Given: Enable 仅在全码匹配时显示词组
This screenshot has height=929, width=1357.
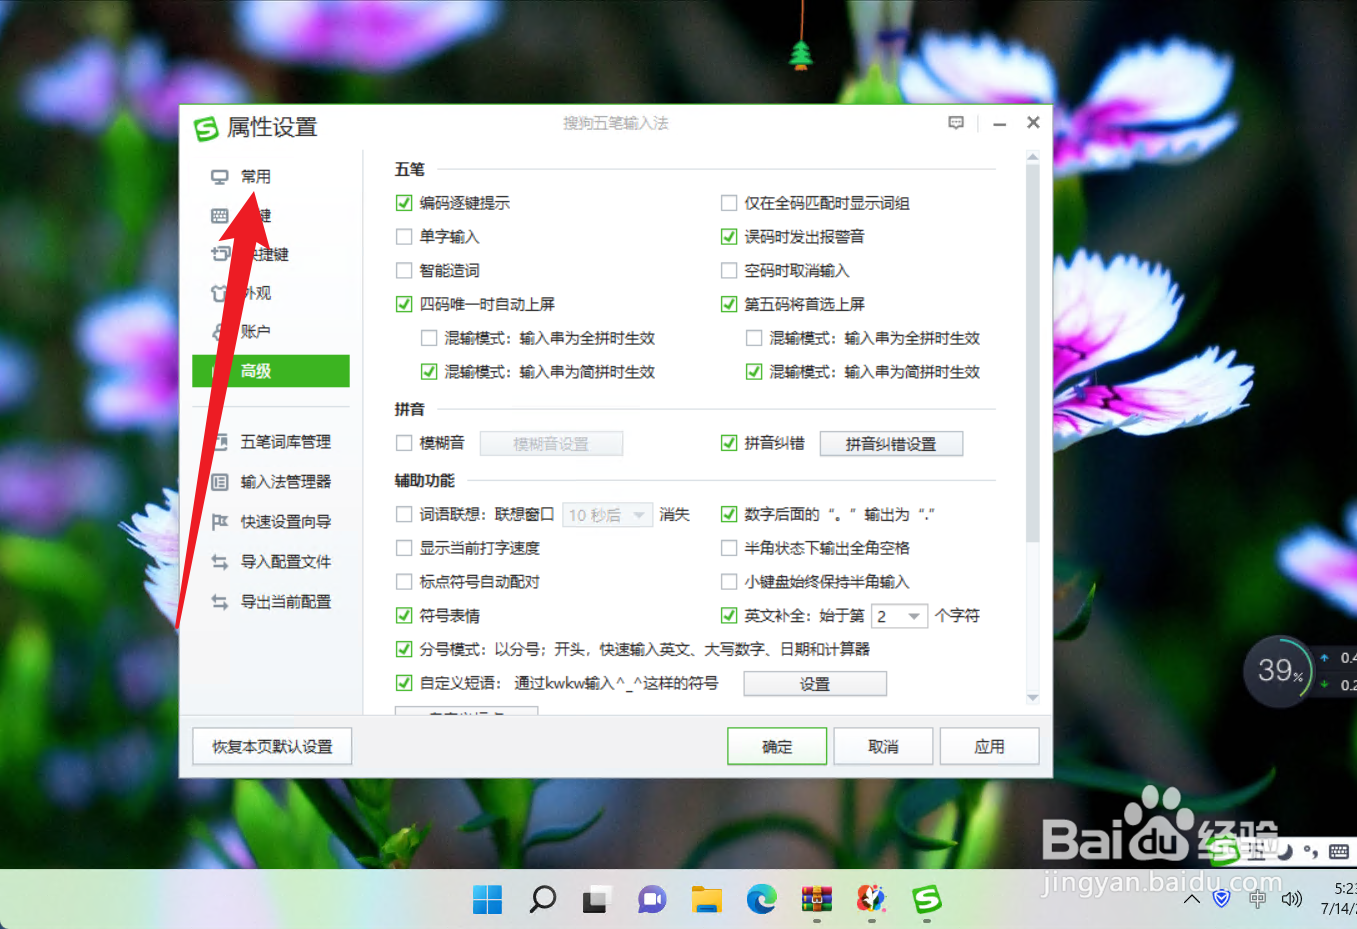Looking at the screenshot, I should pyautogui.click(x=729, y=203).
